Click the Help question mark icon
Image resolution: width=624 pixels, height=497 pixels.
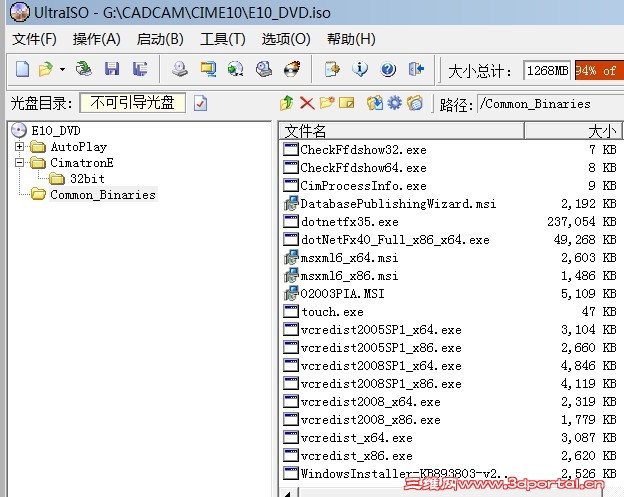tap(388, 69)
